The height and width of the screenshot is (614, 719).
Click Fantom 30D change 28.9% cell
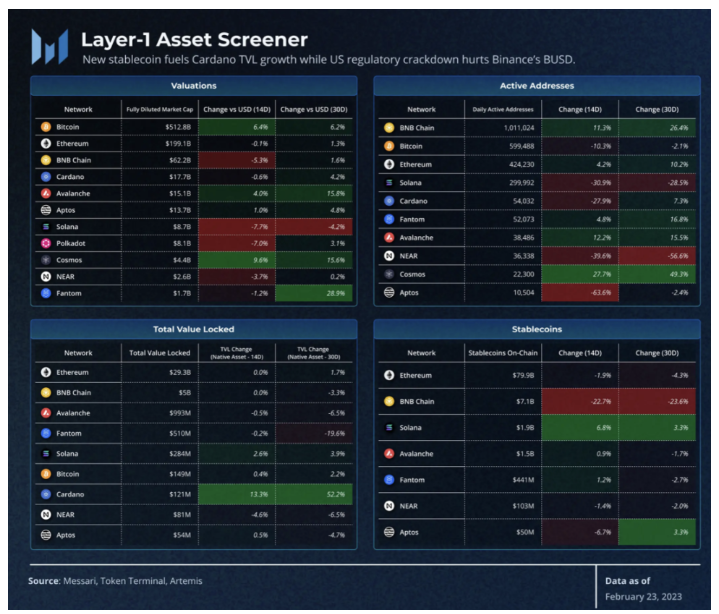click(314, 293)
